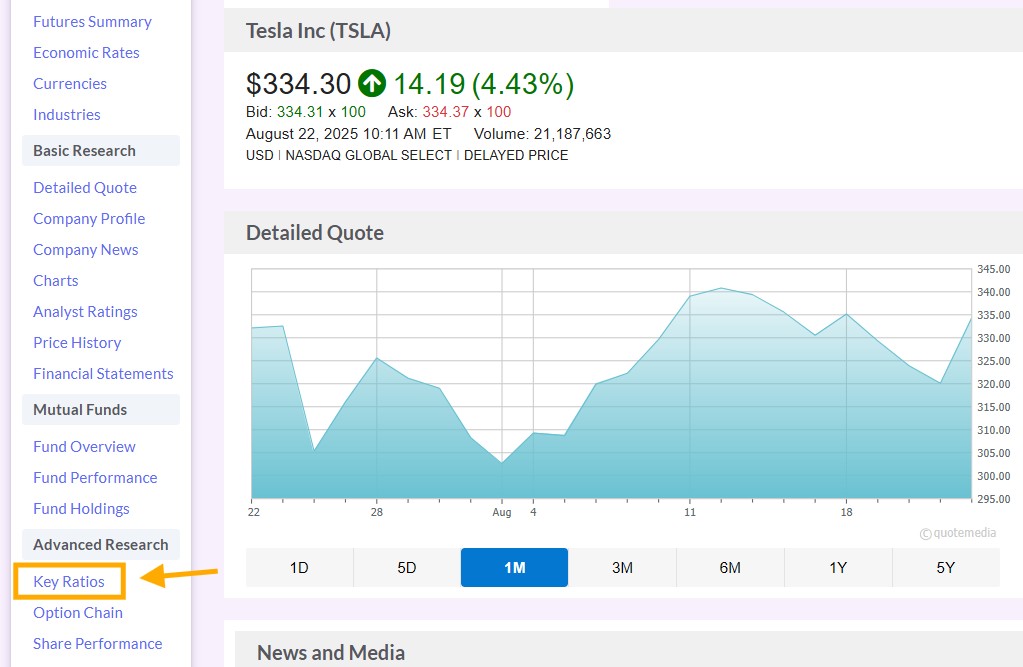Image resolution: width=1023 pixels, height=667 pixels.
Task: Click the 14.19 (4.43%) change value
Action: point(483,84)
